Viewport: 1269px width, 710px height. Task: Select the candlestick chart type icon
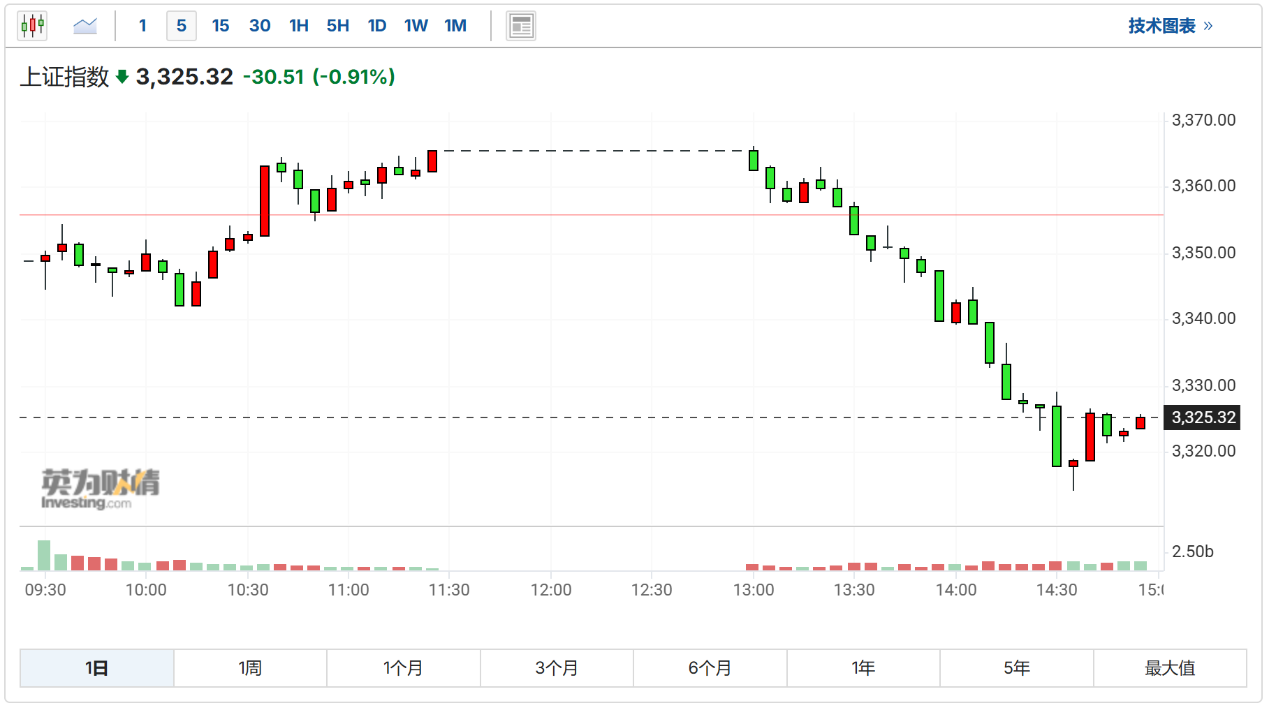pos(33,25)
